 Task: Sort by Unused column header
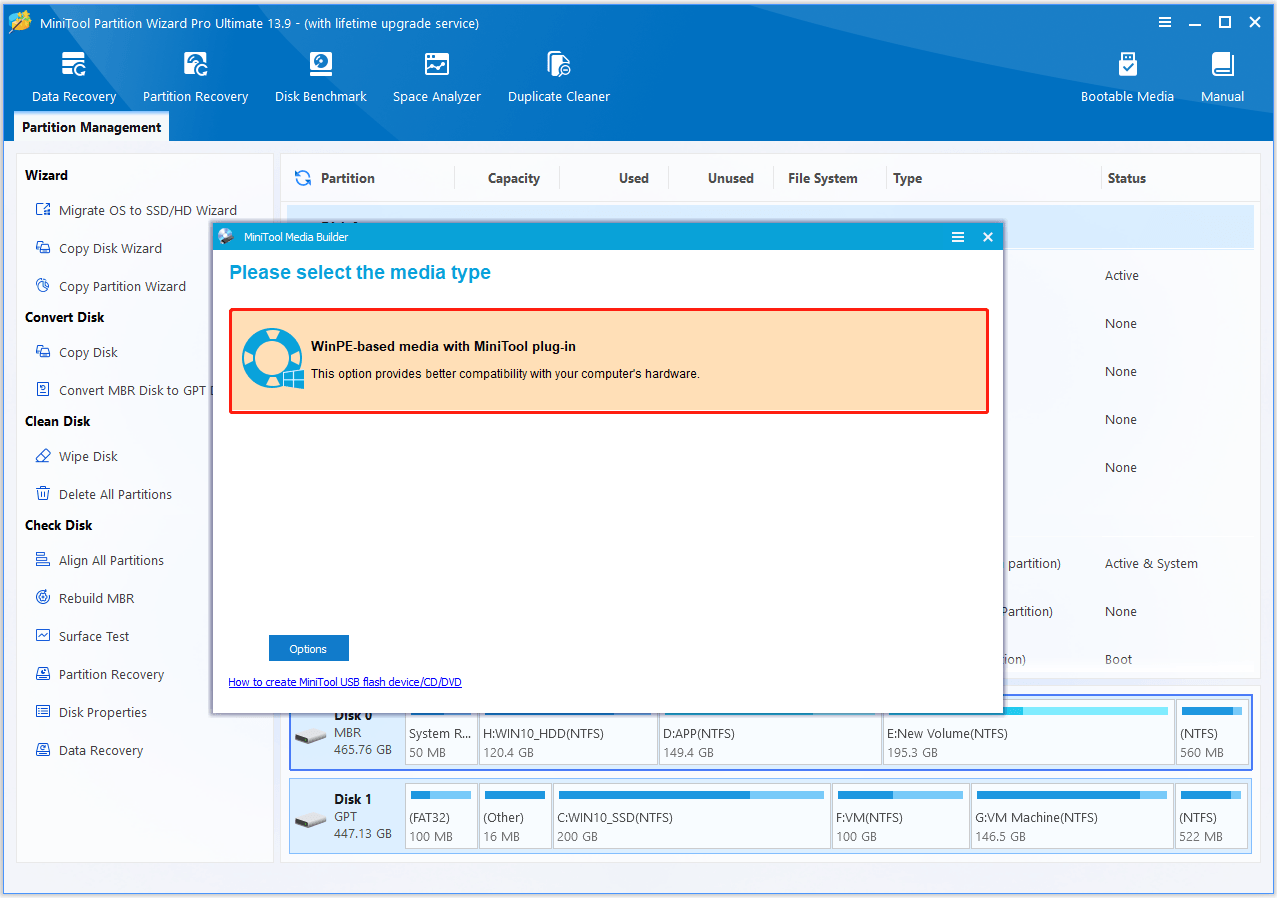click(x=731, y=178)
